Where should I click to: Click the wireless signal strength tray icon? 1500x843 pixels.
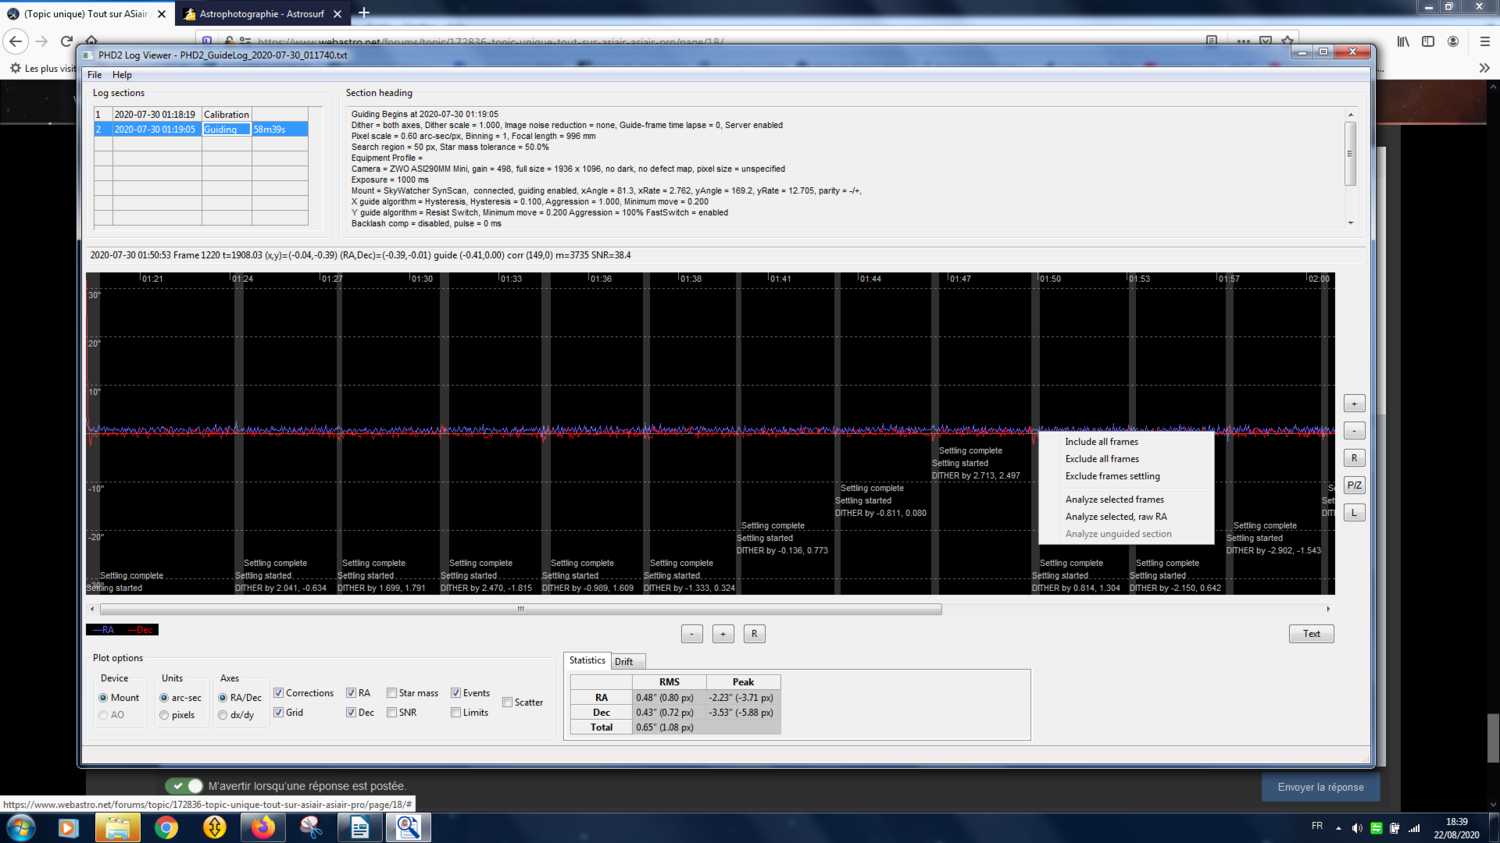coord(1414,828)
